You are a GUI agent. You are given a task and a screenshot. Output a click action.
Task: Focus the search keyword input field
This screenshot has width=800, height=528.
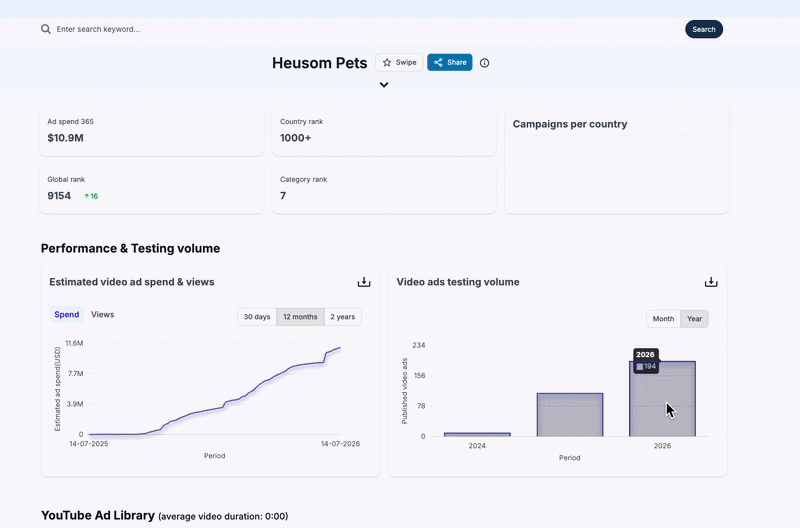(x=357, y=29)
